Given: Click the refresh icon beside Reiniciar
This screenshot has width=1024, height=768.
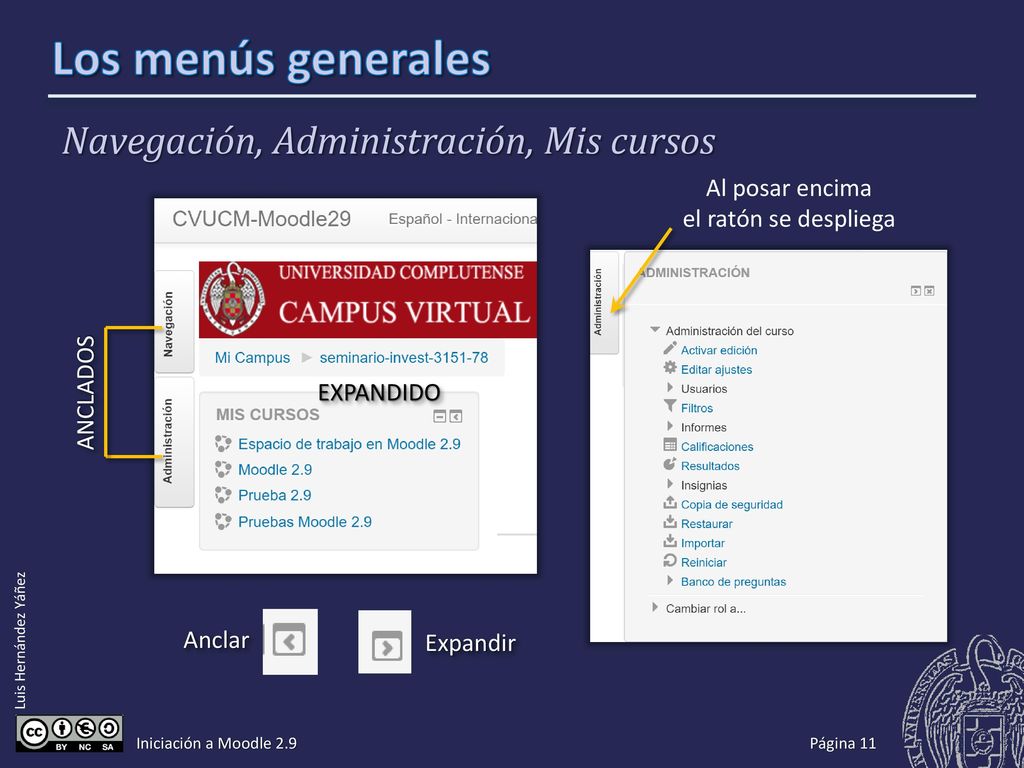Looking at the screenshot, I should pyautogui.click(x=670, y=560).
